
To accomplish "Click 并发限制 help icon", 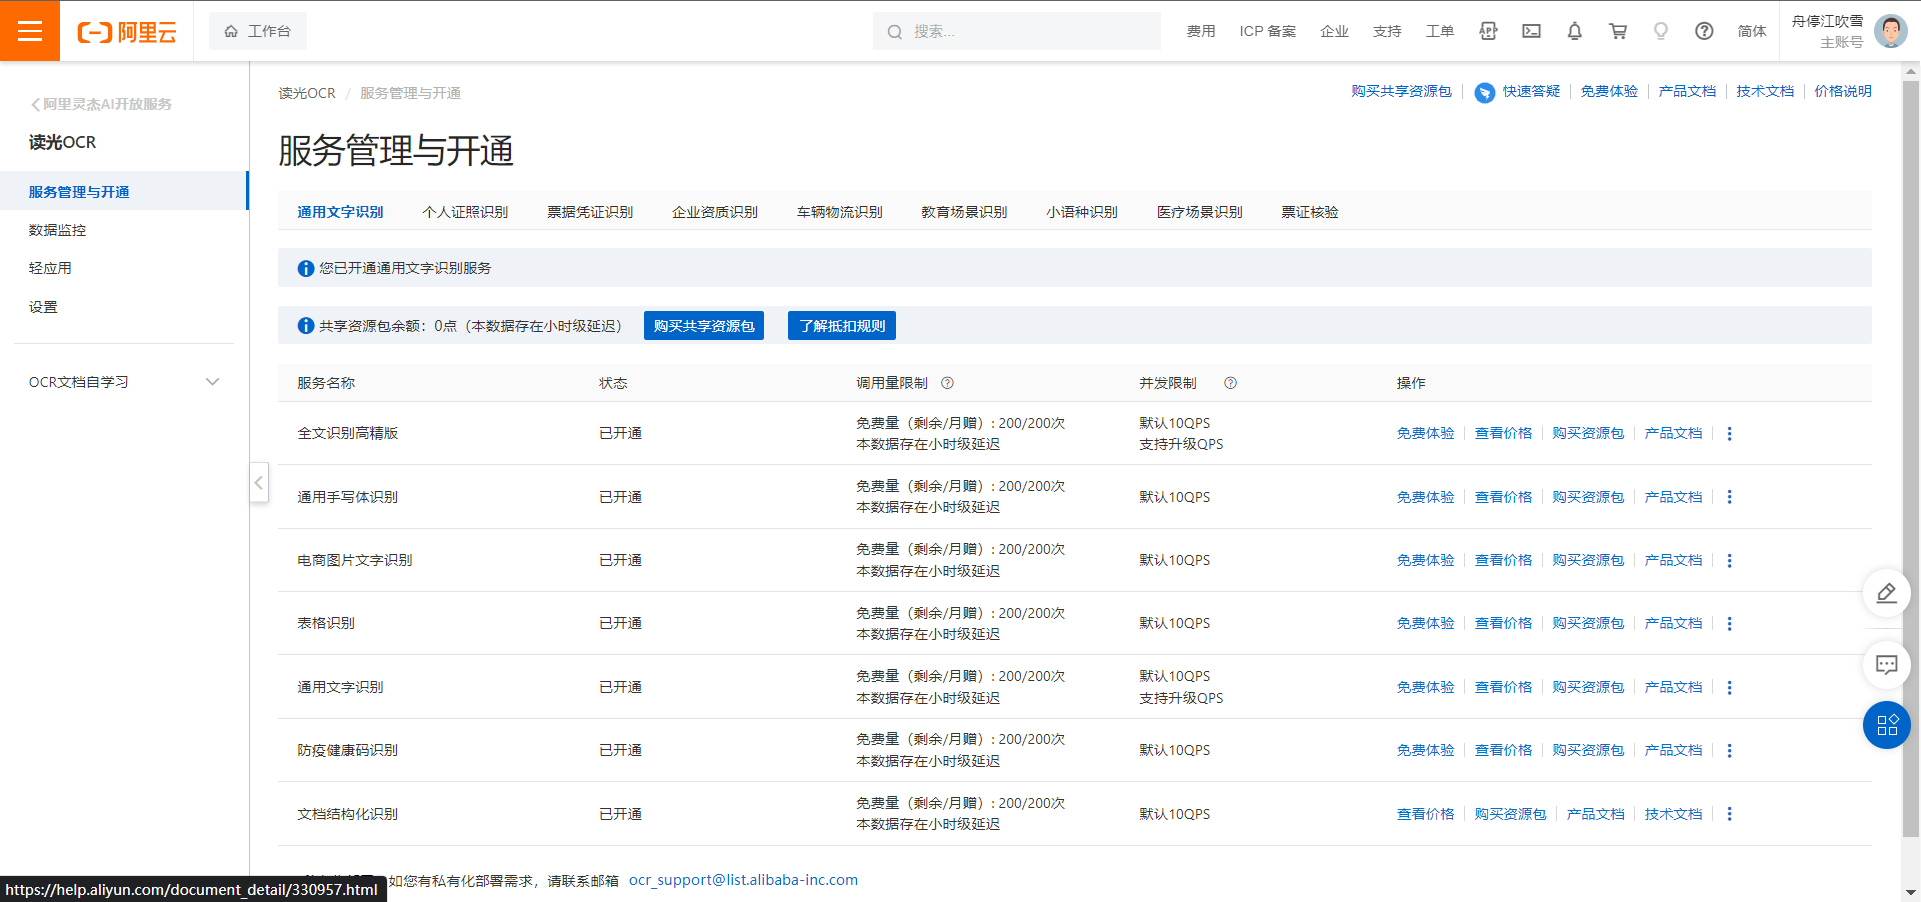I will 1231,383.
